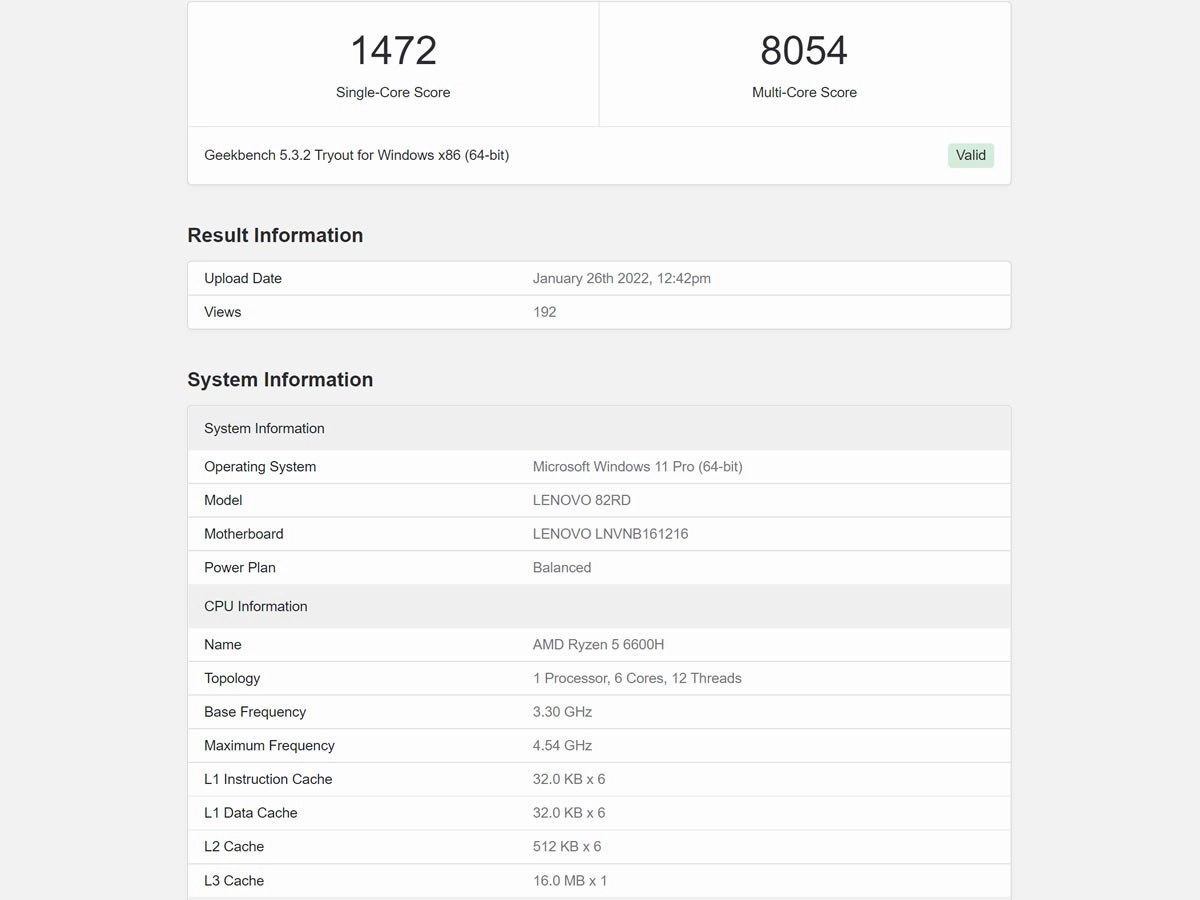Click the Multi-Core Score label

click(804, 92)
